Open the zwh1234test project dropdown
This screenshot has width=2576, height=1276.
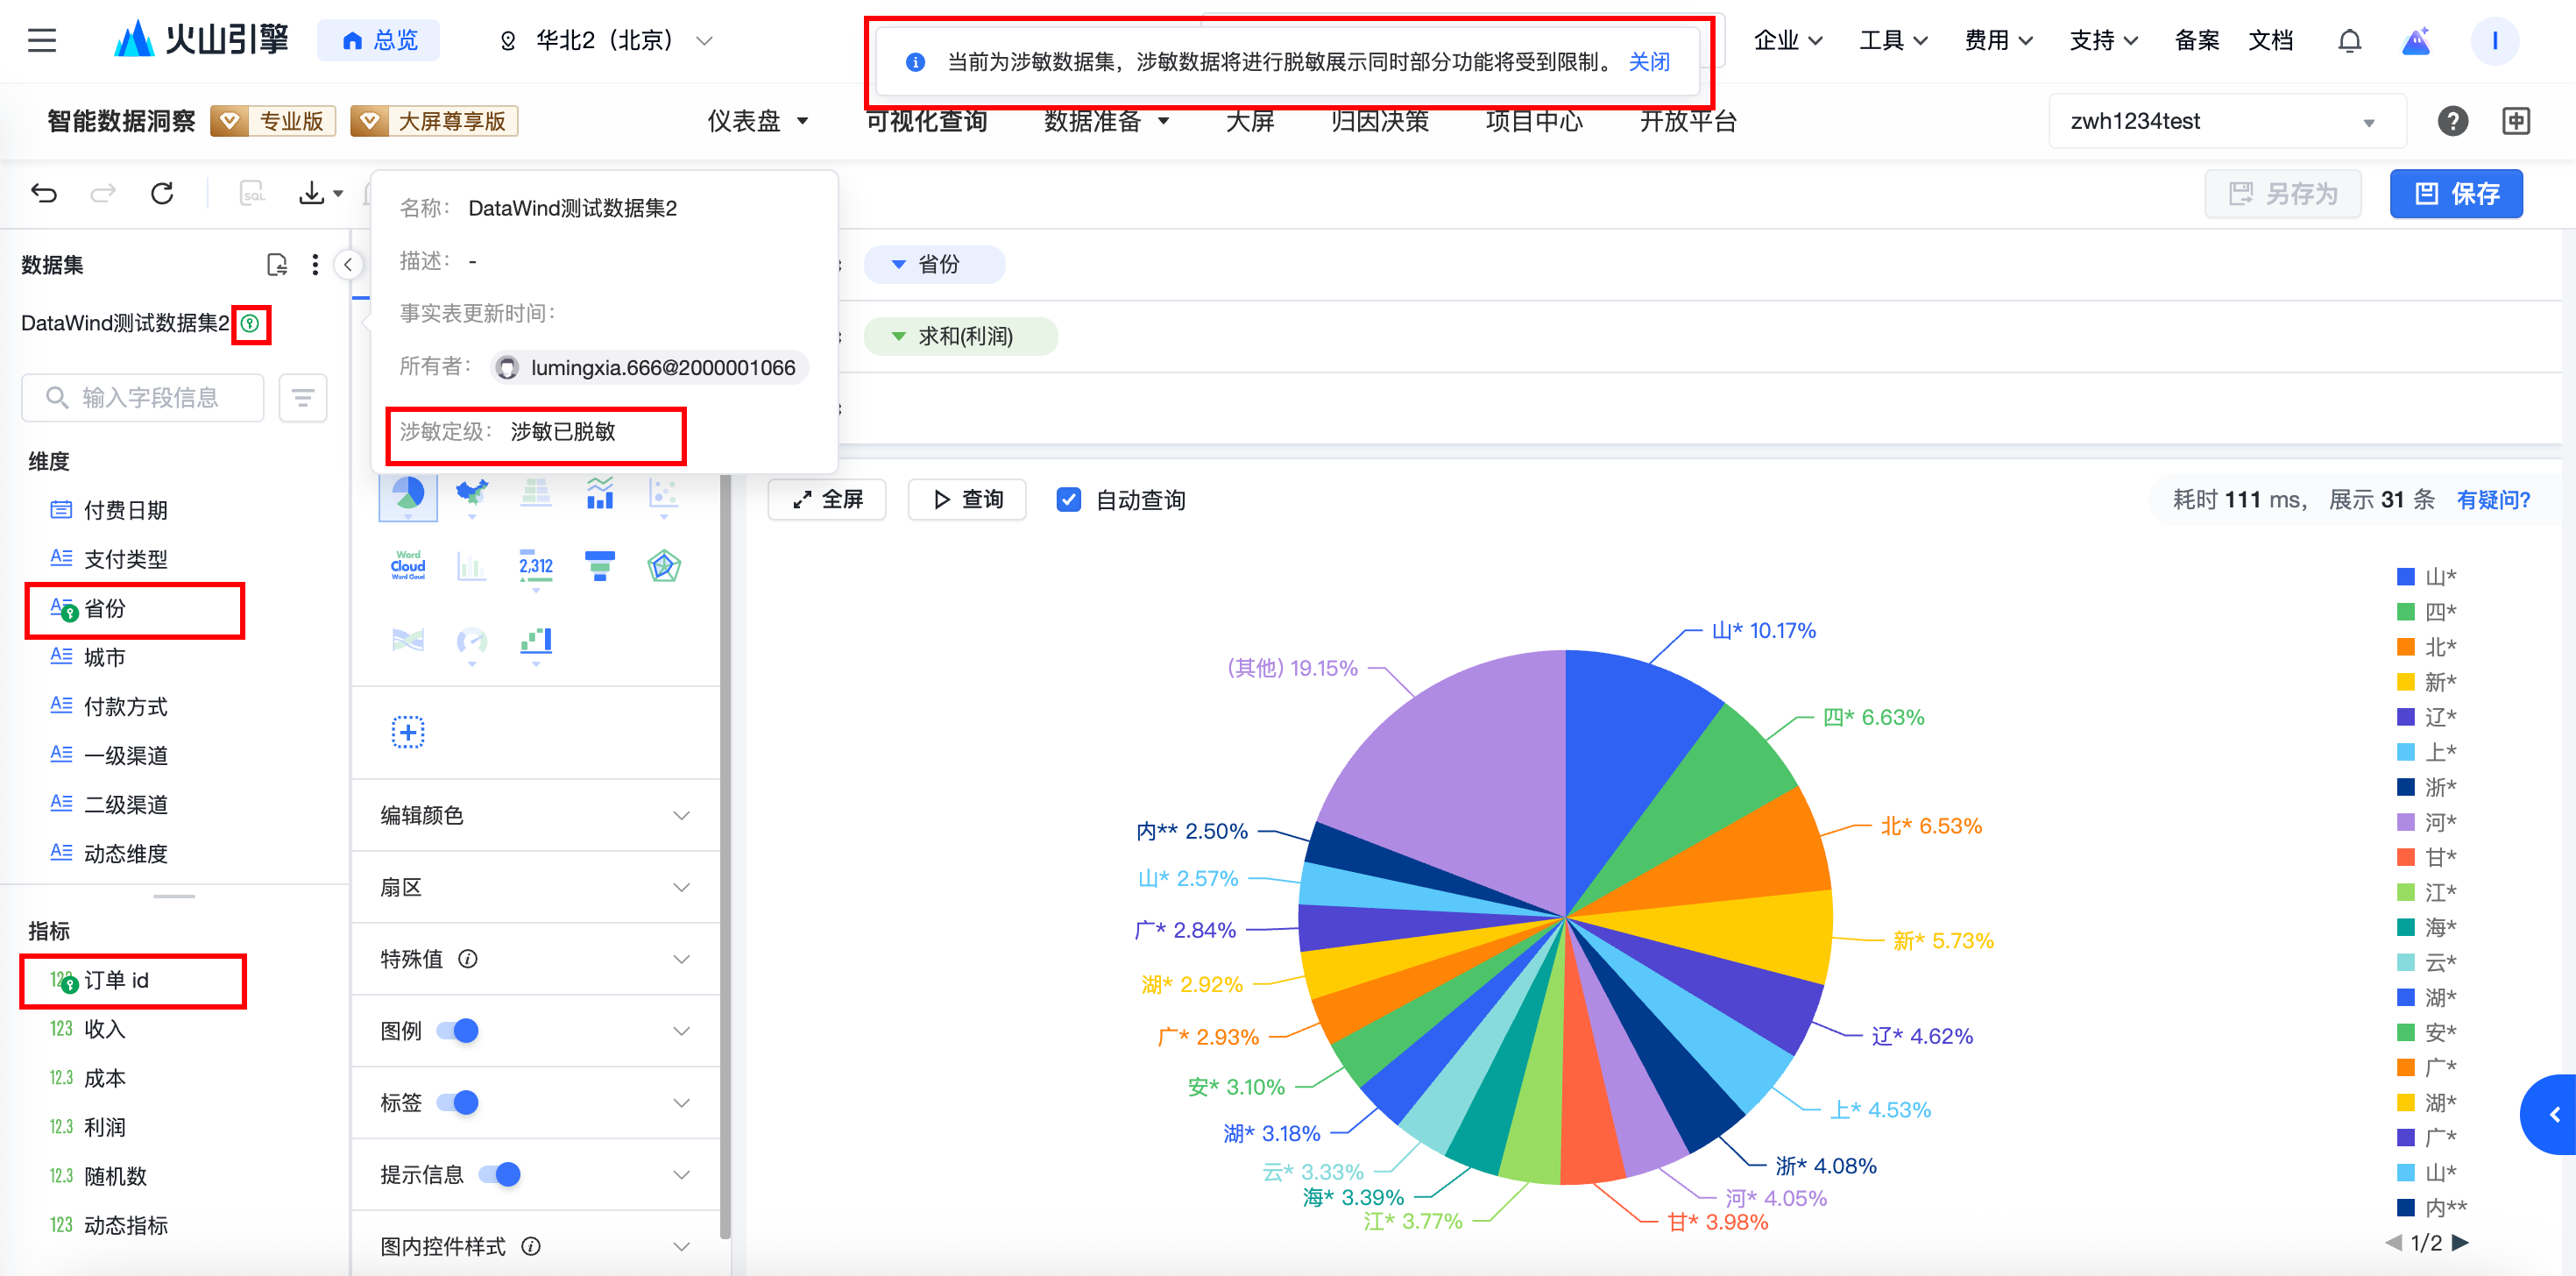(x=2226, y=122)
